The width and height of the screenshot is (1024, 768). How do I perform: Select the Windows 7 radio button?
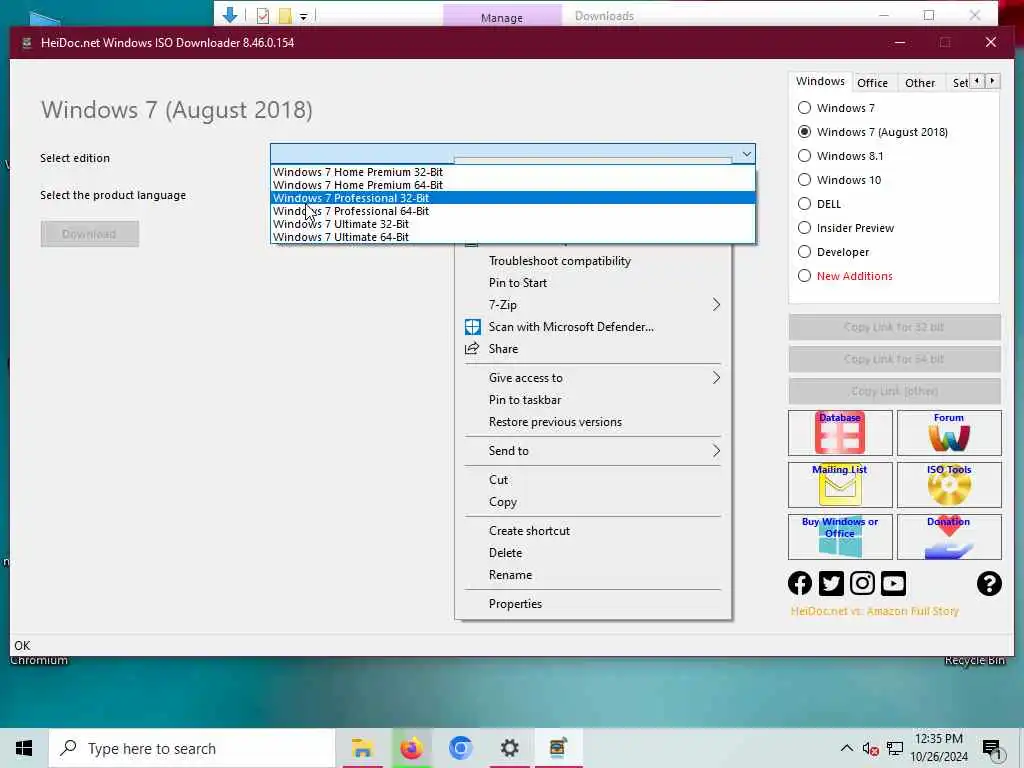[x=805, y=108]
